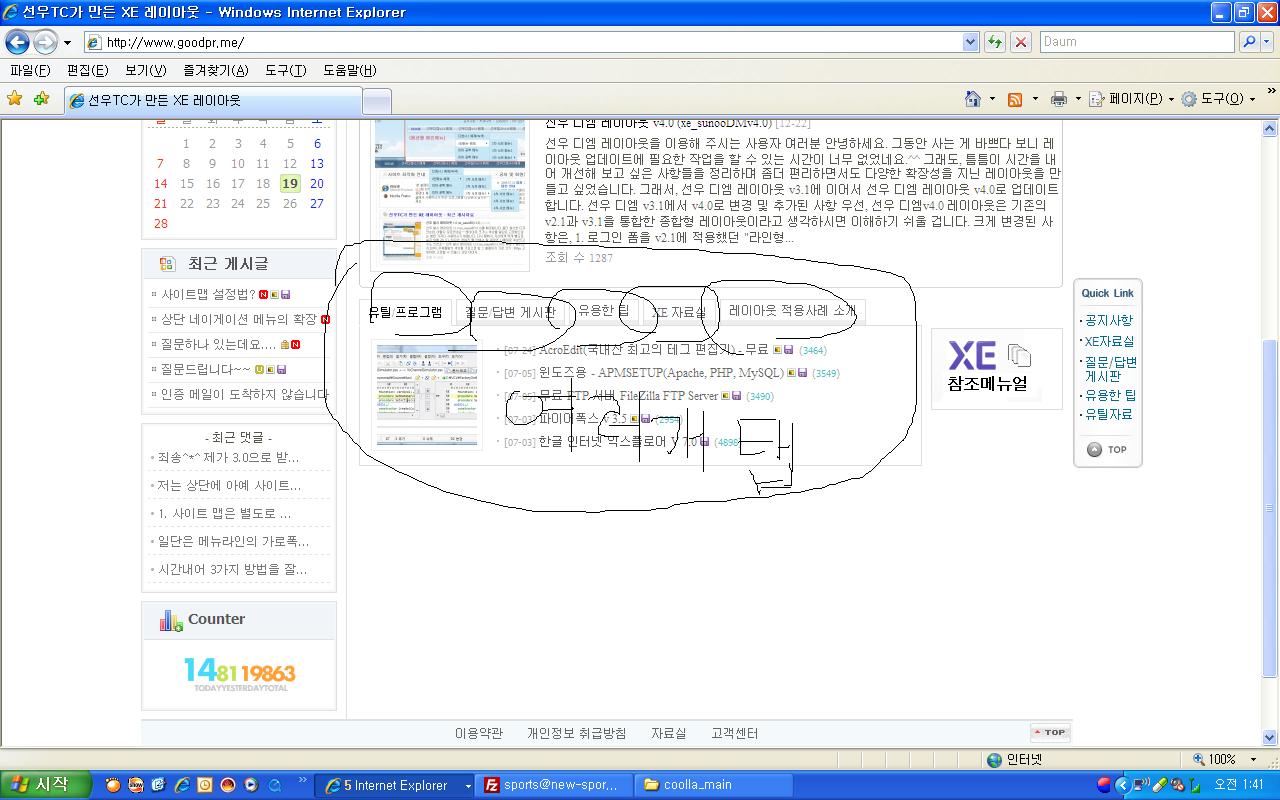Open the 도움말(H) menu
Screen dimensions: 1280x800
click(x=349, y=70)
